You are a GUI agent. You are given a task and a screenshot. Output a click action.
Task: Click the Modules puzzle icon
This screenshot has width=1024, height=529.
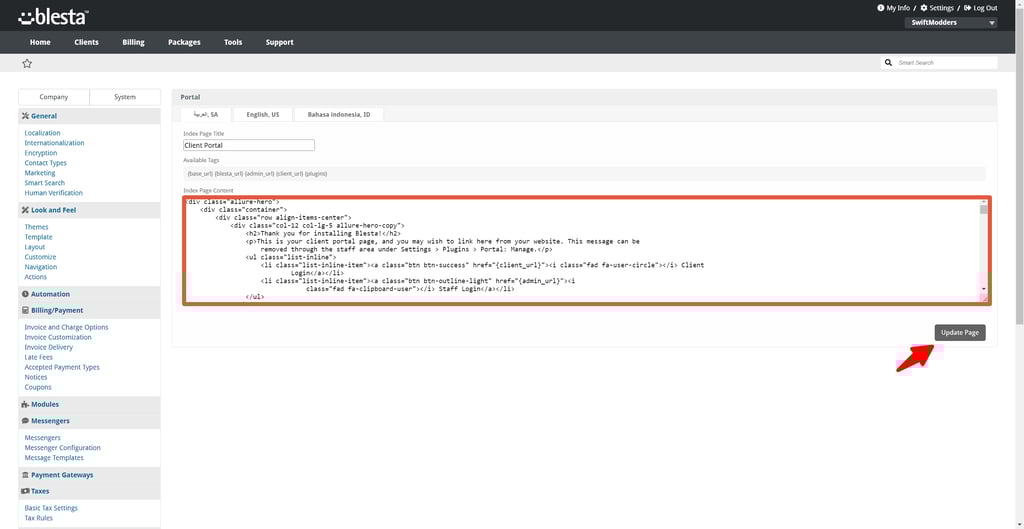click(25, 405)
